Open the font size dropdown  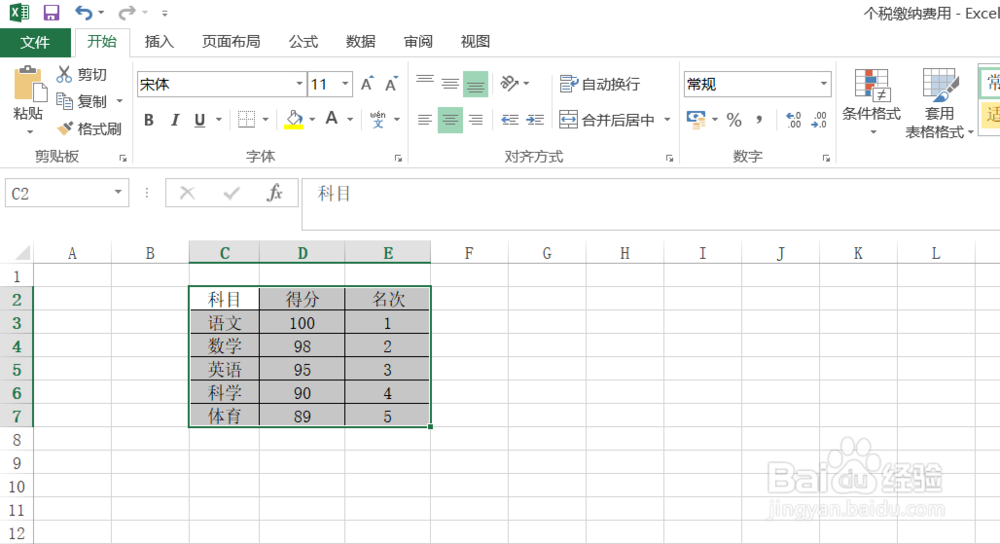point(345,84)
